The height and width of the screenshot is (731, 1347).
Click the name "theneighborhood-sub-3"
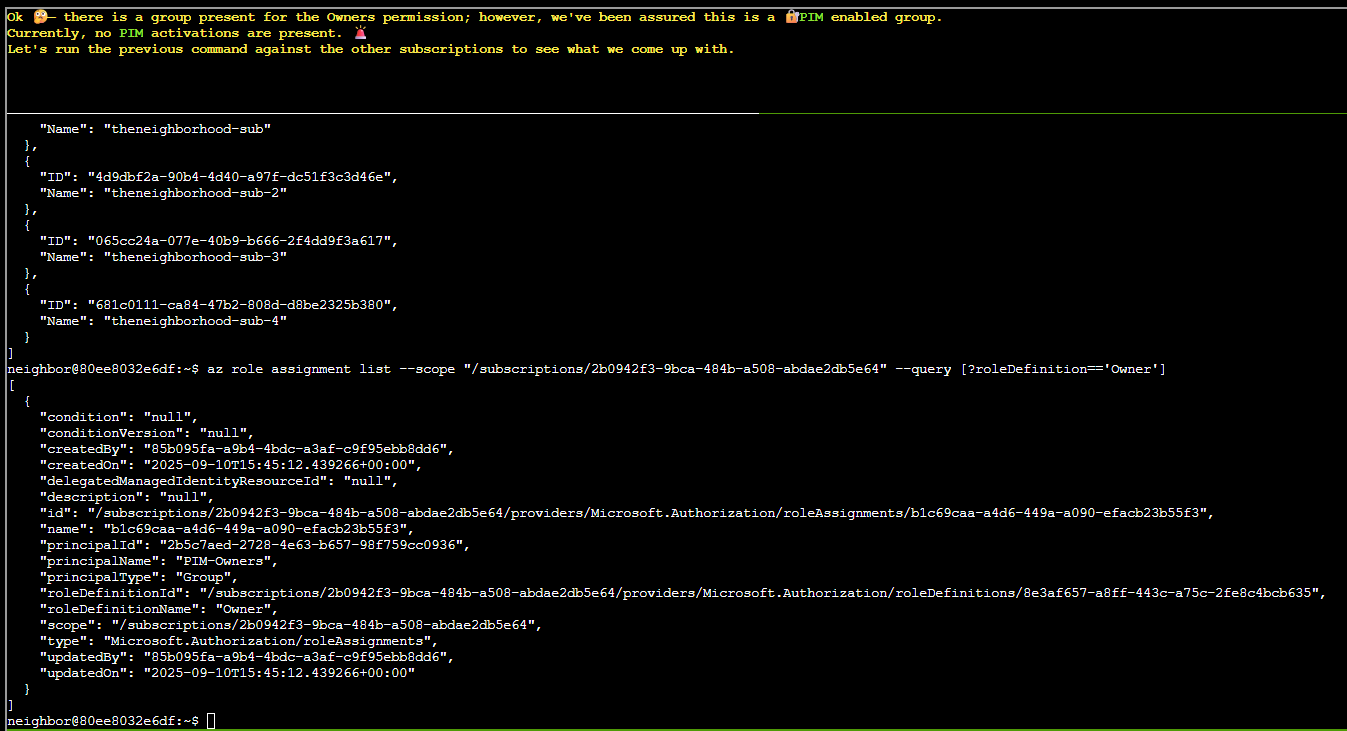click(196, 257)
